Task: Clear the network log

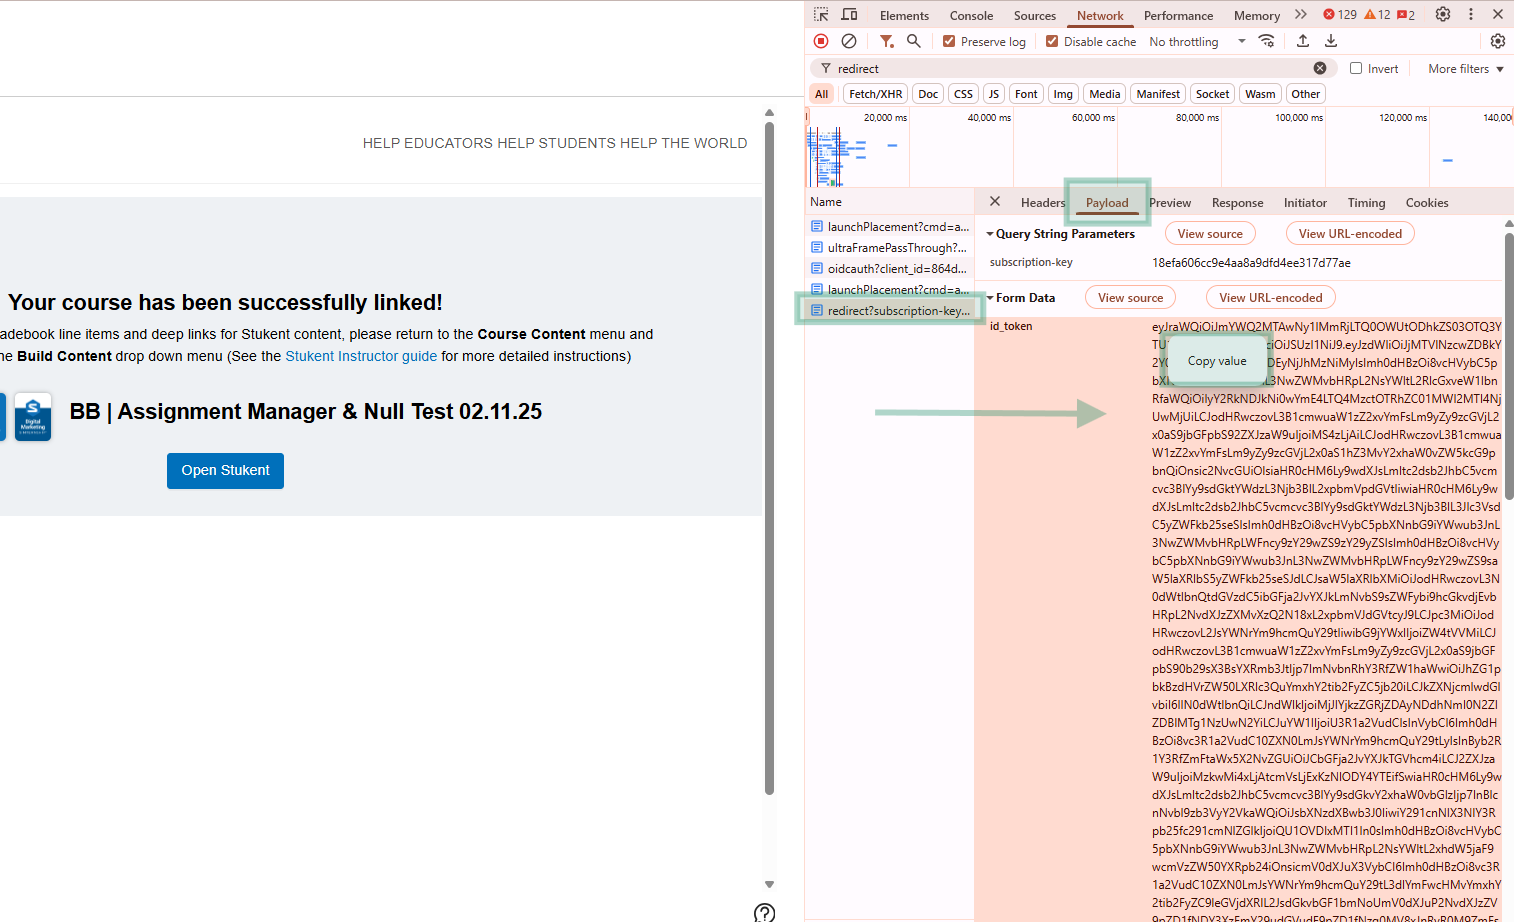Action: click(x=849, y=41)
